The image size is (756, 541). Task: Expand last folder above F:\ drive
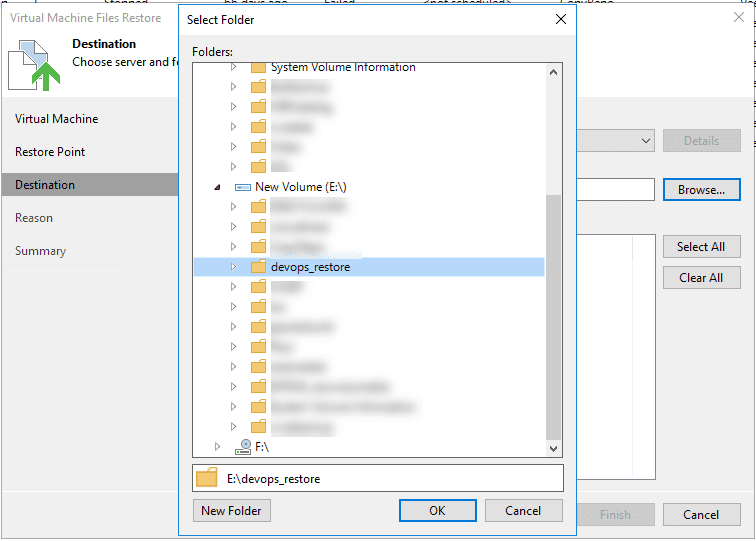pos(233,426)
